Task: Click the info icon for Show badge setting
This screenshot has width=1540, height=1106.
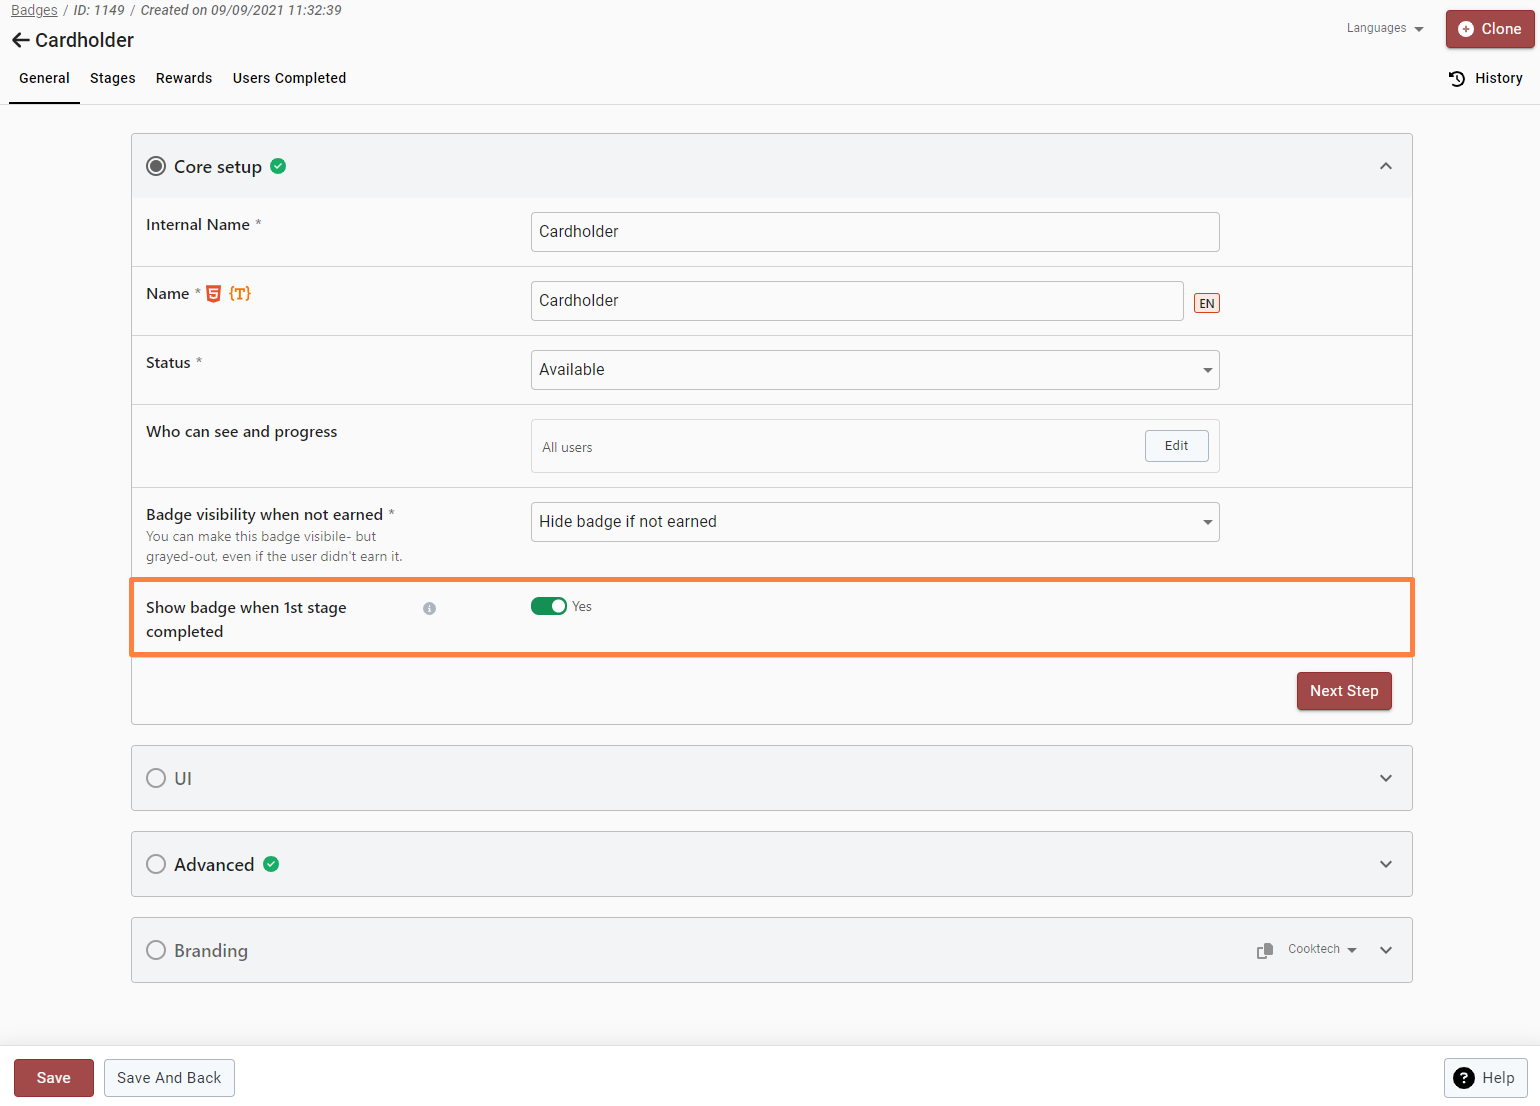Action: click(x=429, y=608)
